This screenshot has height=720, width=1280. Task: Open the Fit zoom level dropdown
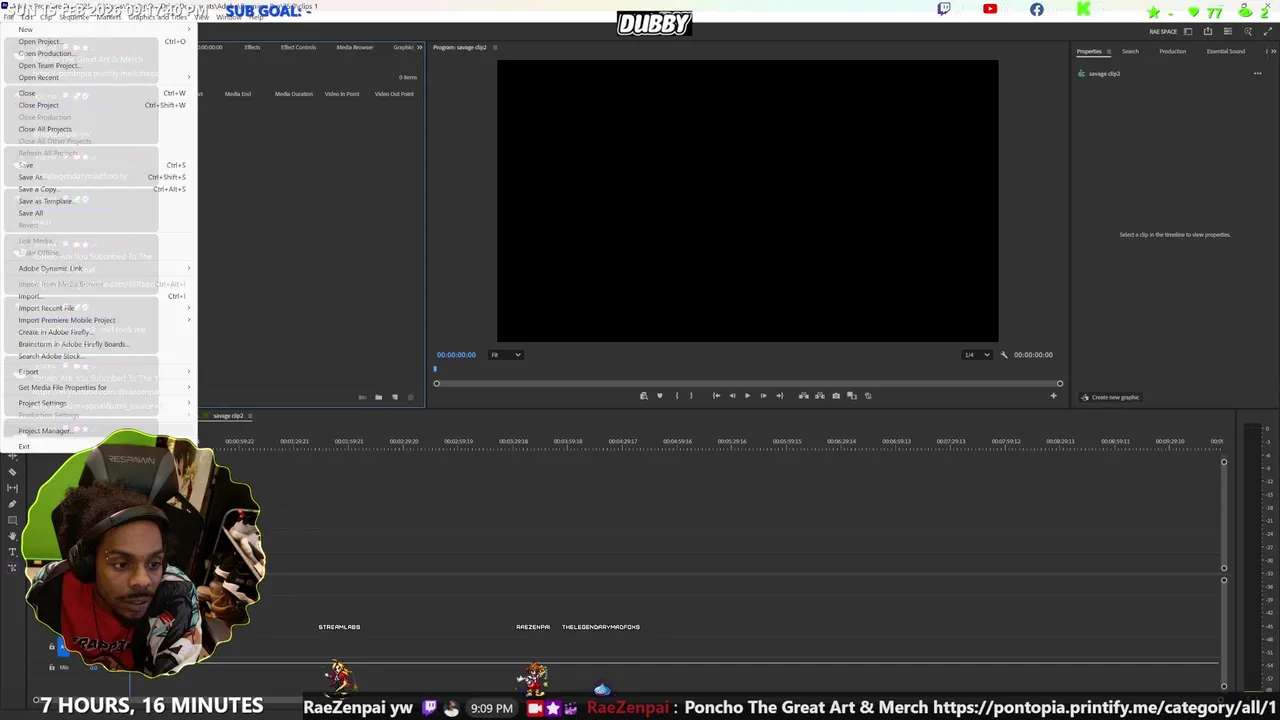coord(506,355)
